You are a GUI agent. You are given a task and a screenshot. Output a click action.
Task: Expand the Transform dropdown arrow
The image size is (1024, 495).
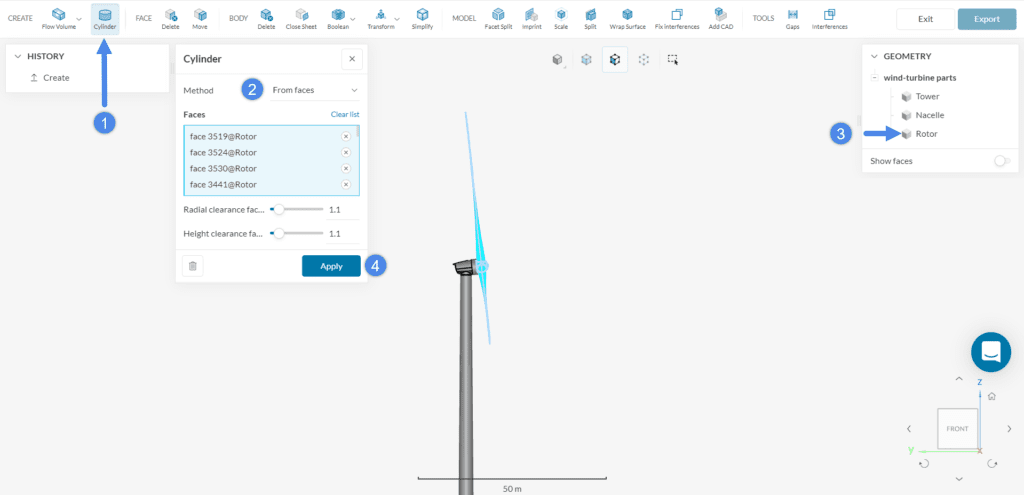tap(398, 20)
